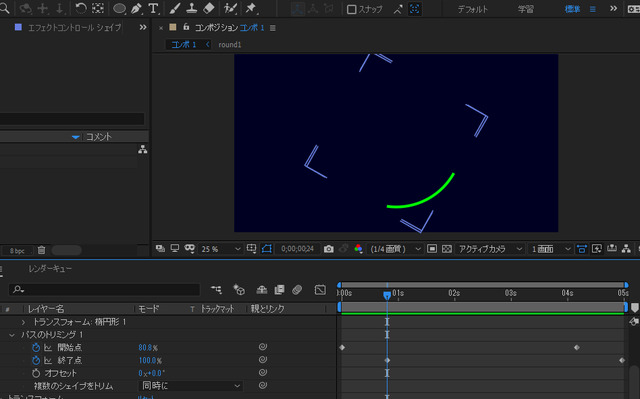The width and height of the screenshot is (640, 399).
Task: Toggle fast previews button in viewer footer
Action: coord(597,248)
